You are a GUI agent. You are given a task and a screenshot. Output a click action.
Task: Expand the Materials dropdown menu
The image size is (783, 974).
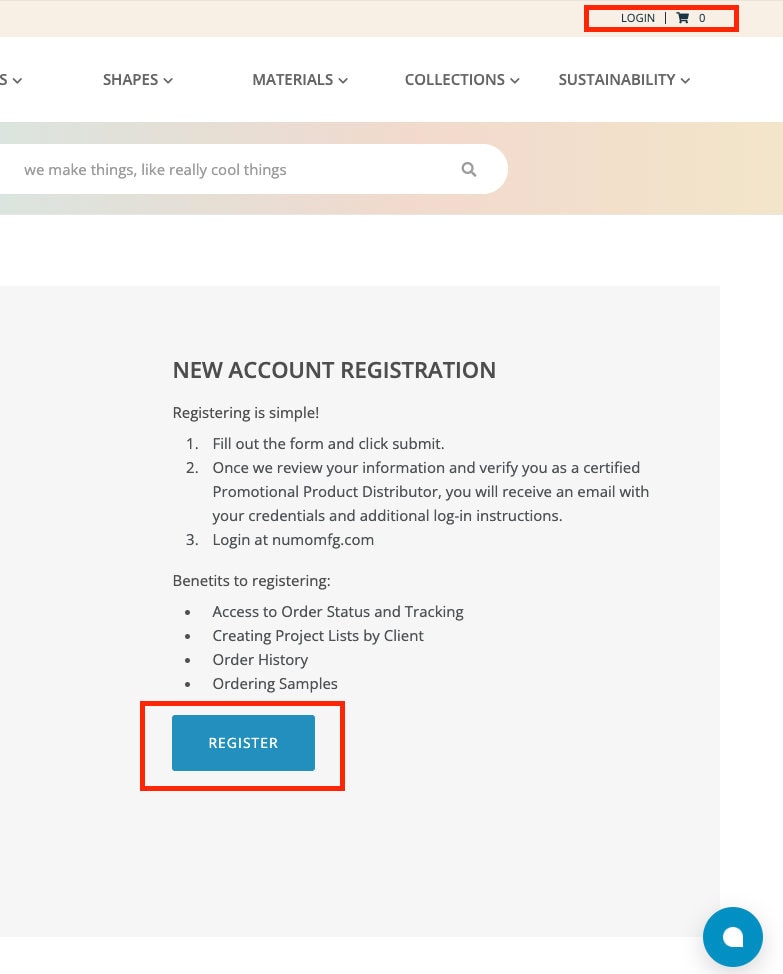click(300, 80)
